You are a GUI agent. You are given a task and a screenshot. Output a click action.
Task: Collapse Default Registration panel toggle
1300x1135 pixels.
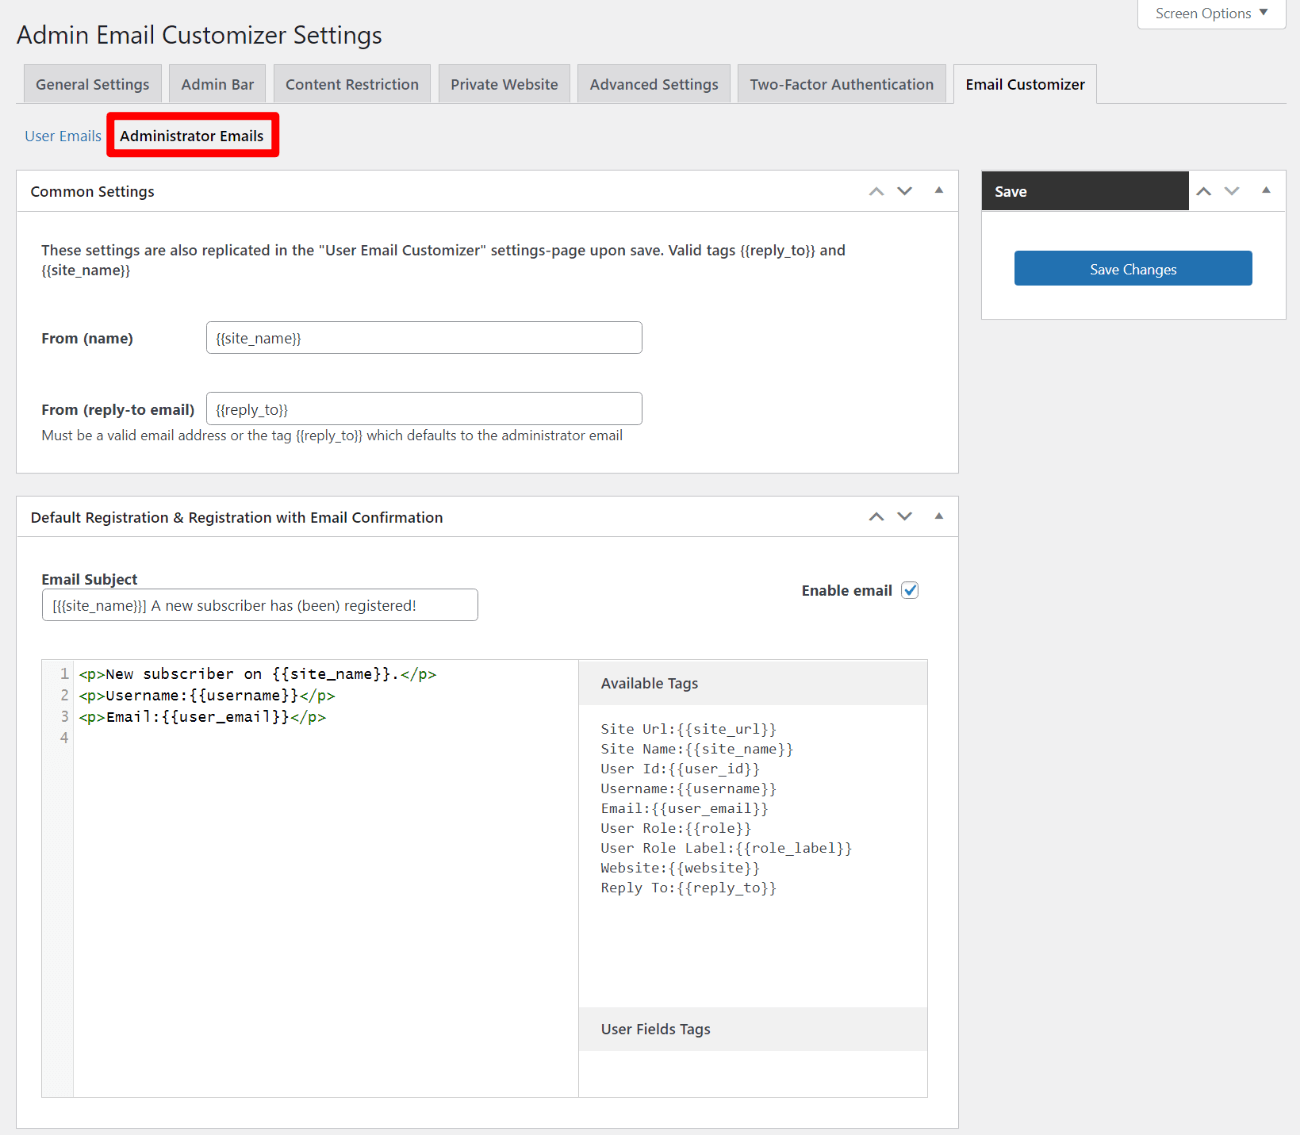click(938, 516)
